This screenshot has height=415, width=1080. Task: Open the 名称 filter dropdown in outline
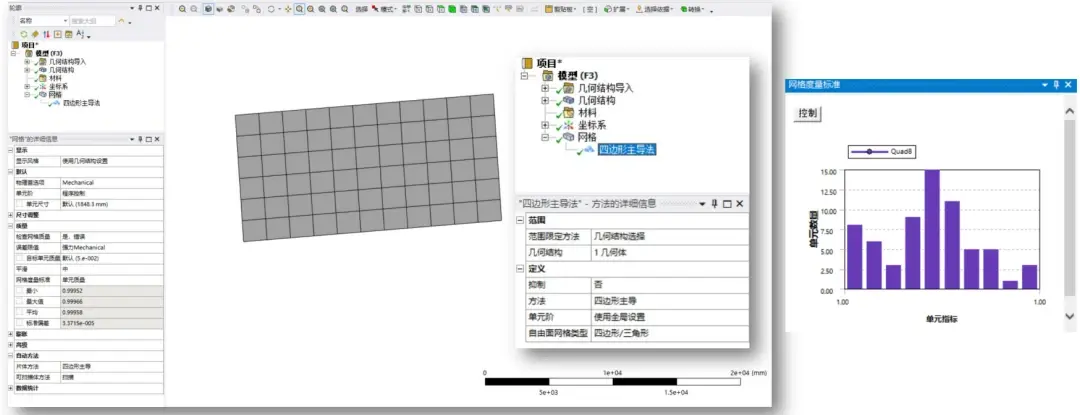coord(65,21)
